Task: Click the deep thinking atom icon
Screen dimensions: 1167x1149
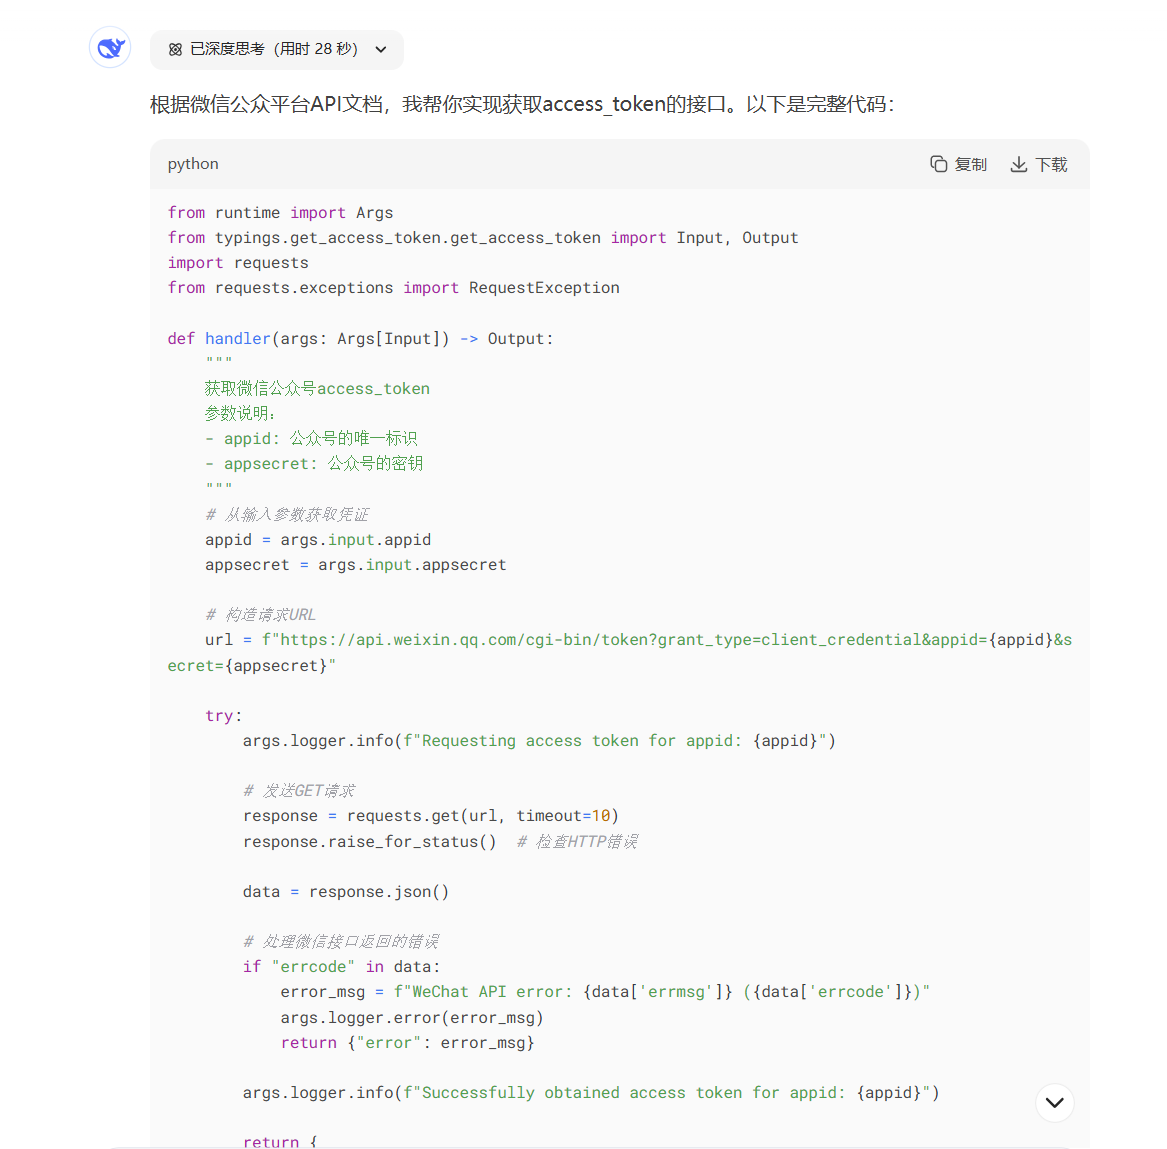Action: pyautogui.click(x=175, y=50)
